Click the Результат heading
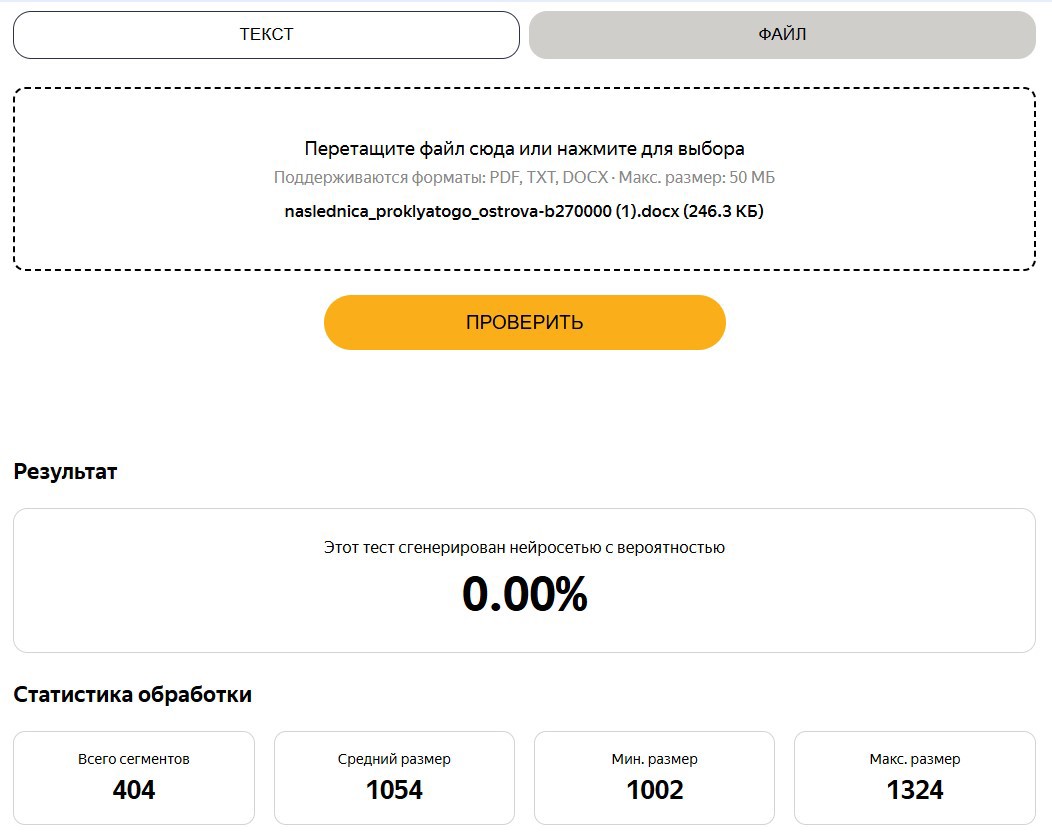The height and width of the screenshot is (840, 1052). tap(65, 472)
